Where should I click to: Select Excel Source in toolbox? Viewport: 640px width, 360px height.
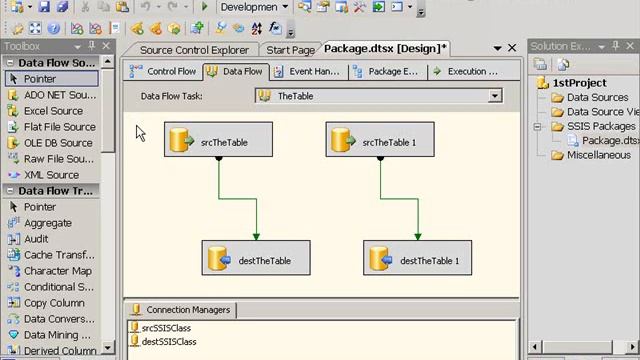pyautogui.click(x=52, y=111)
